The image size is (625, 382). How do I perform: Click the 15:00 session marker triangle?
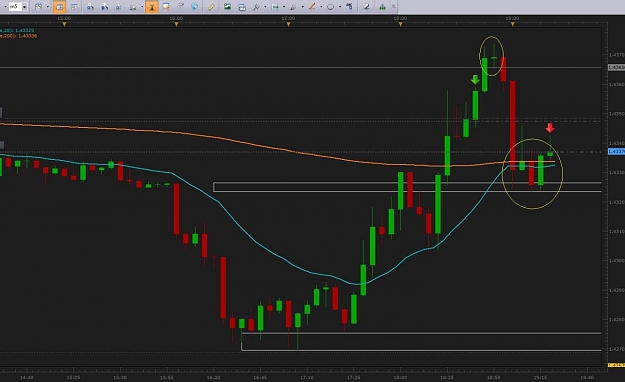coord(64,25)
